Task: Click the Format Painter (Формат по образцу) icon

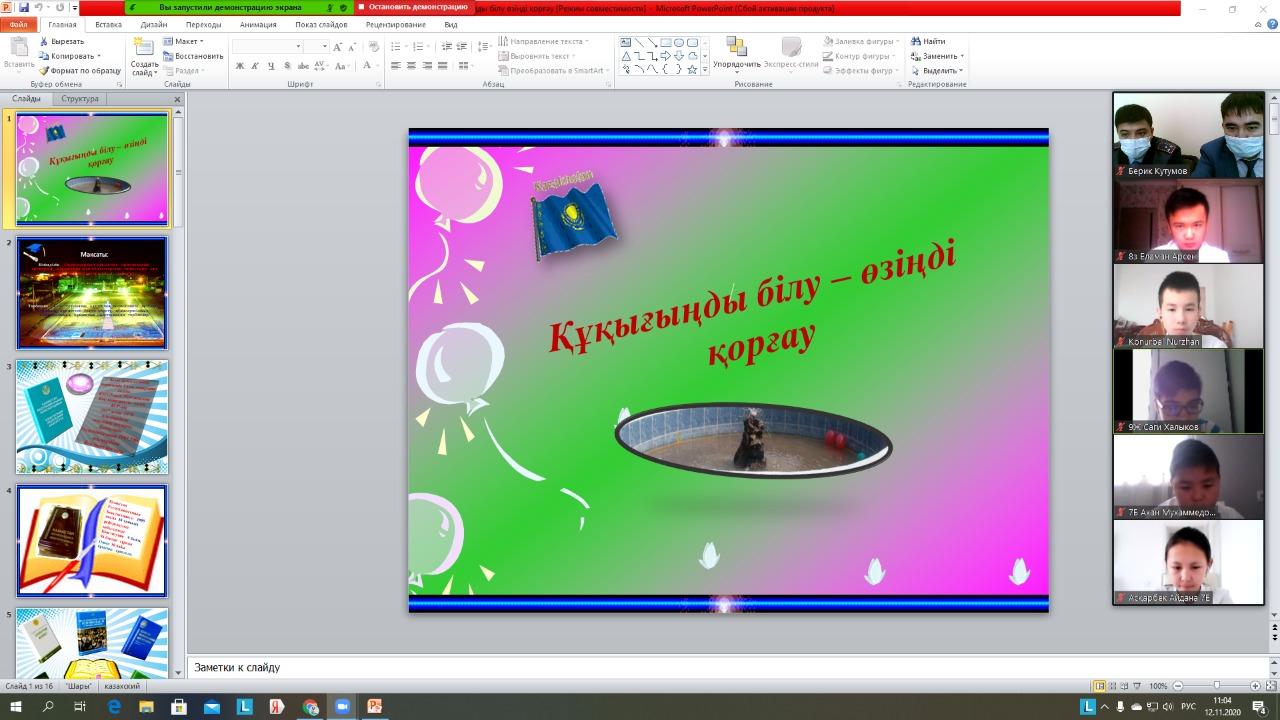Action: [x=44, y=71]
